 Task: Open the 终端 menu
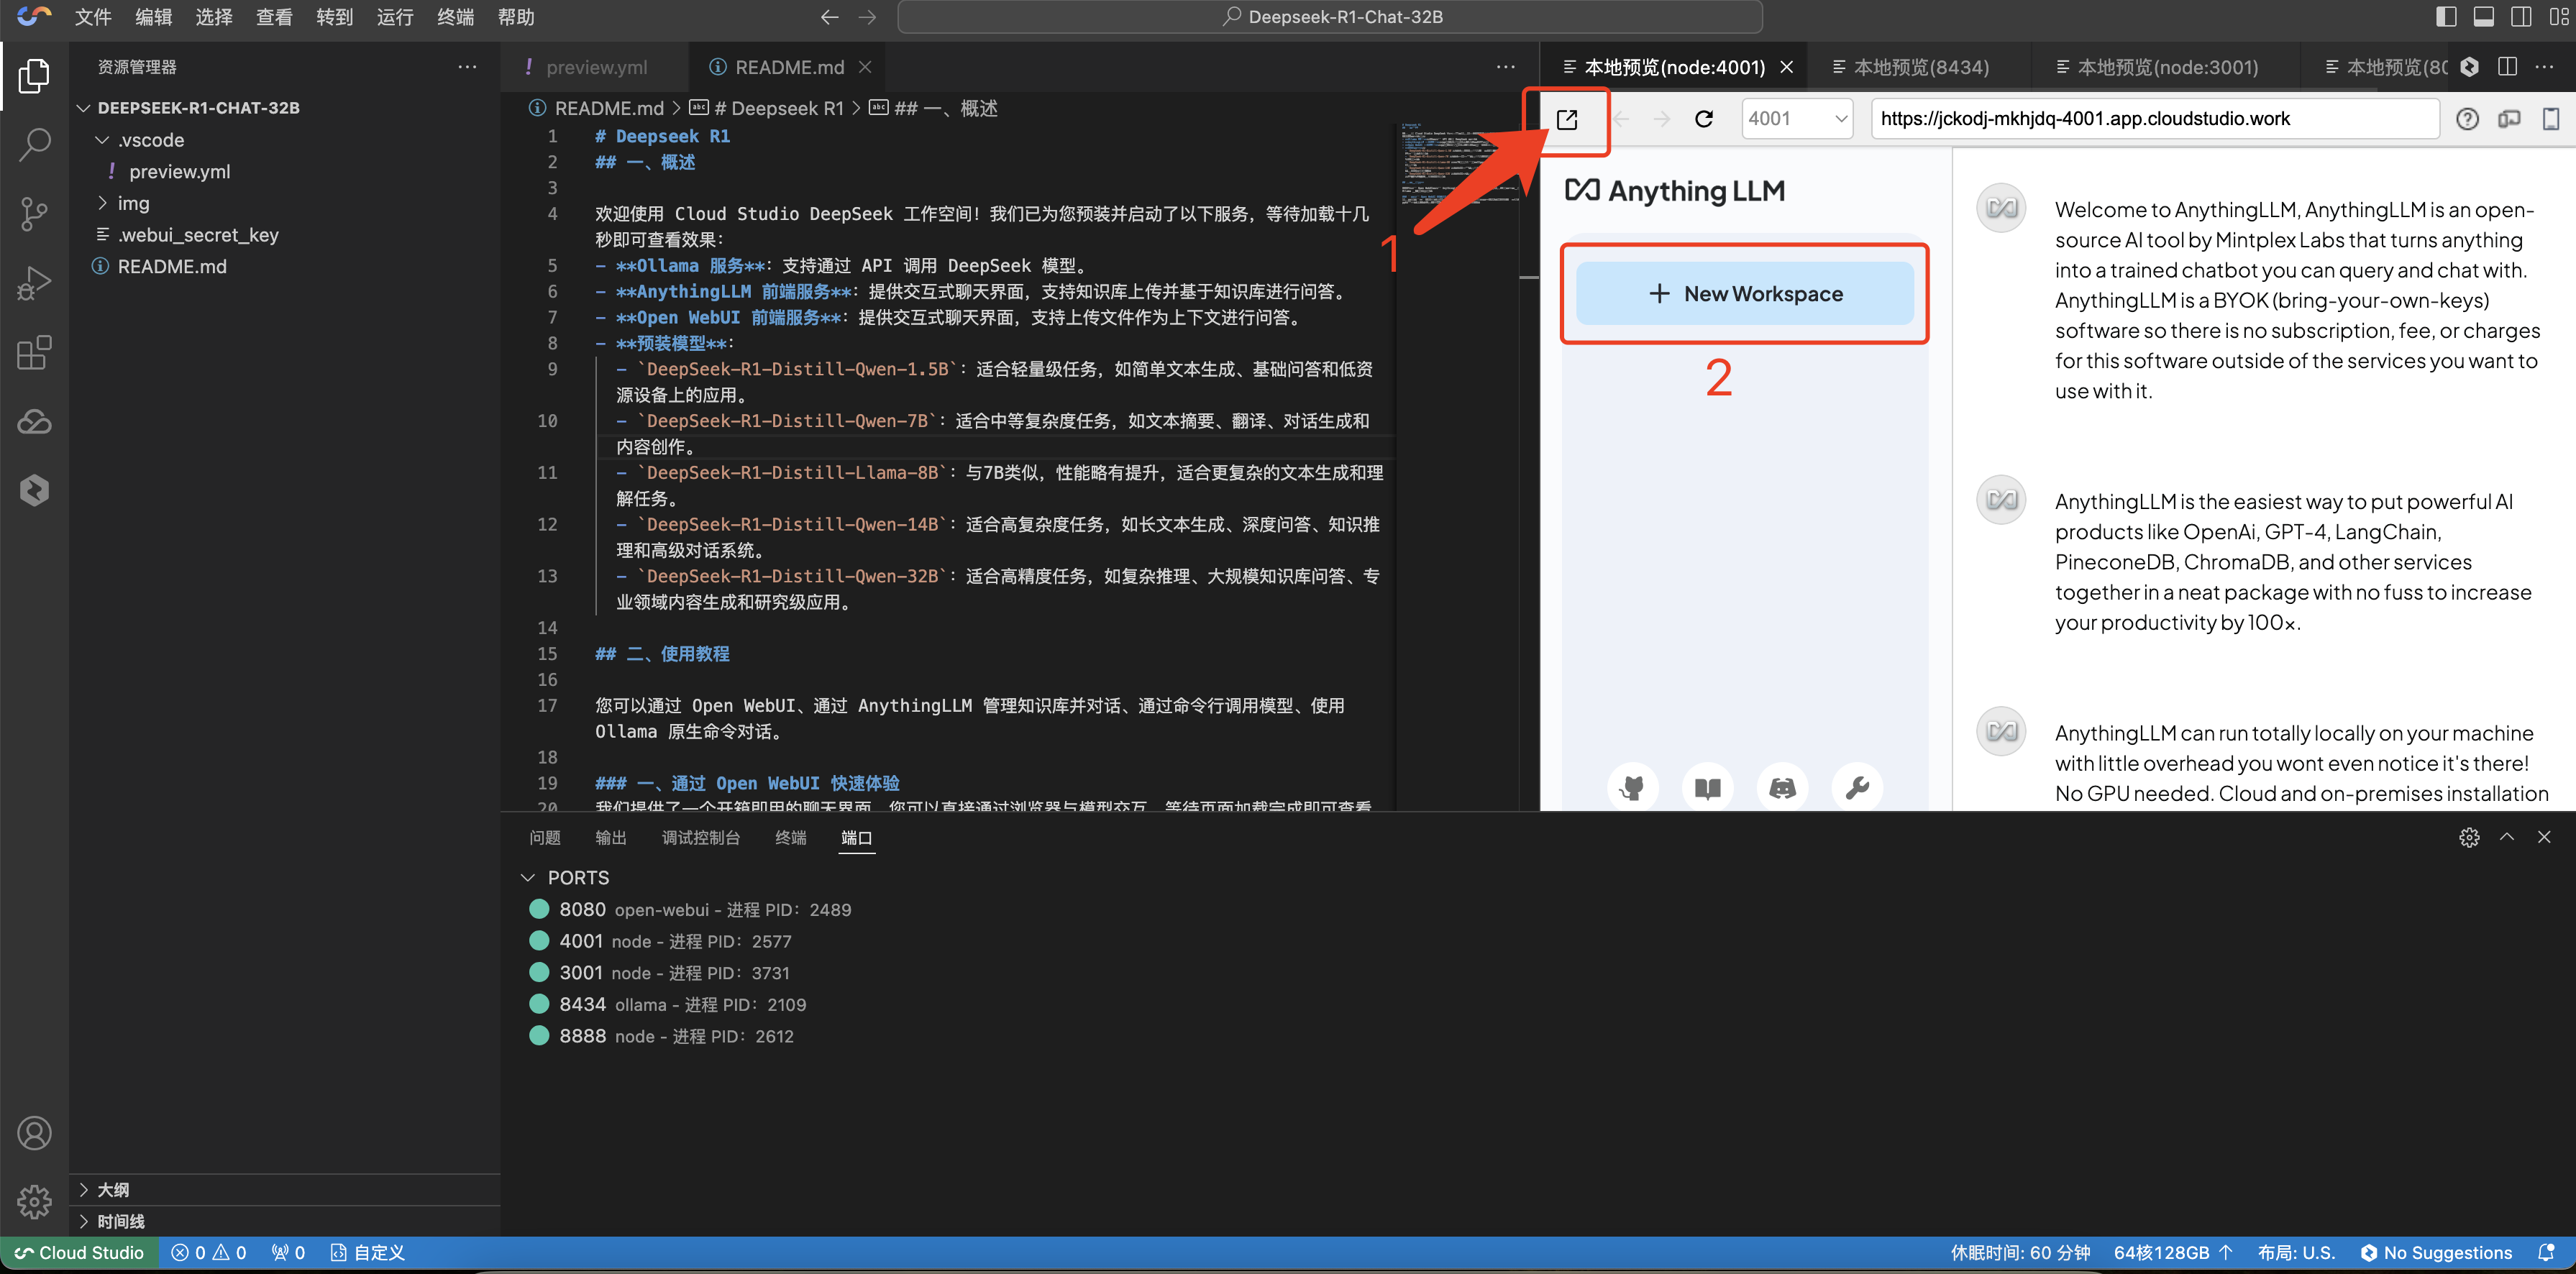(456, 17)
